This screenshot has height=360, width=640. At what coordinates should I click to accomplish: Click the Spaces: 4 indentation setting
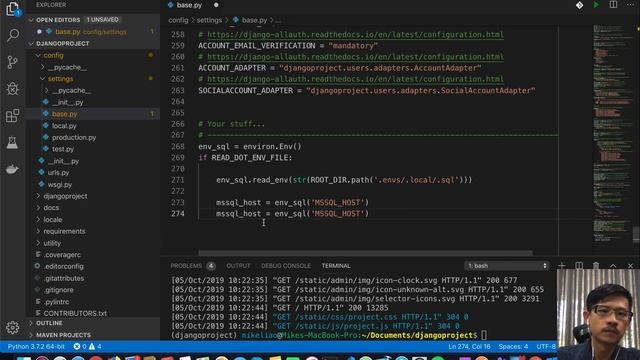(513, 347)
